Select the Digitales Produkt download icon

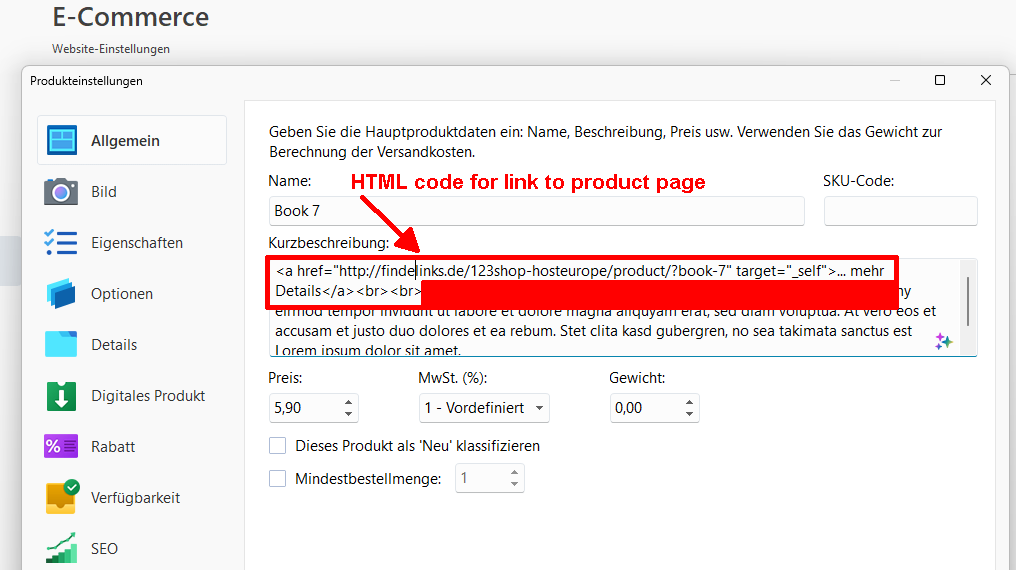(62, 396)
